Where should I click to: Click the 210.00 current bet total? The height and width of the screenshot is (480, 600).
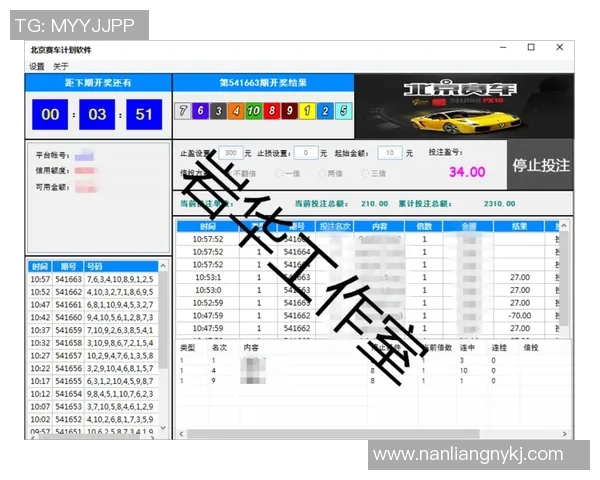374,204
